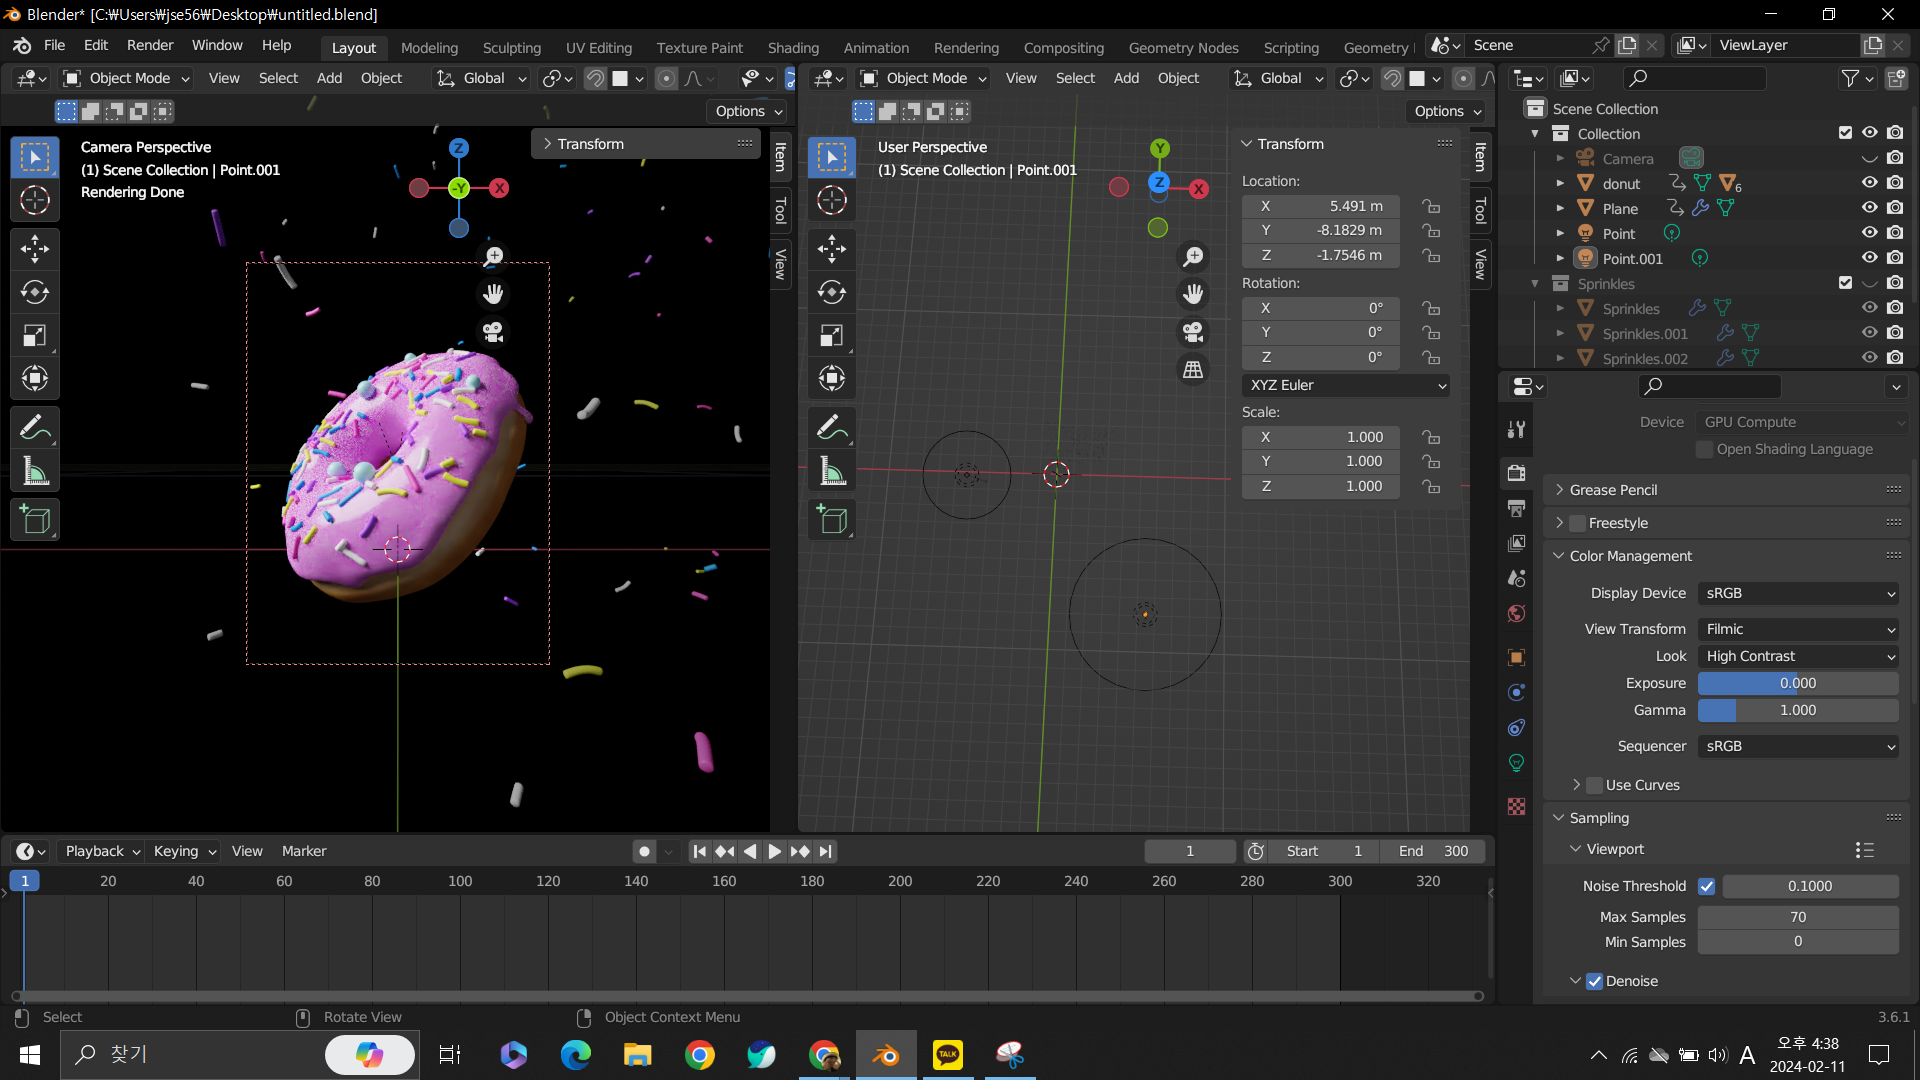
Task: Click Options button in User Perspective viewport
Action: [1447, 111]
